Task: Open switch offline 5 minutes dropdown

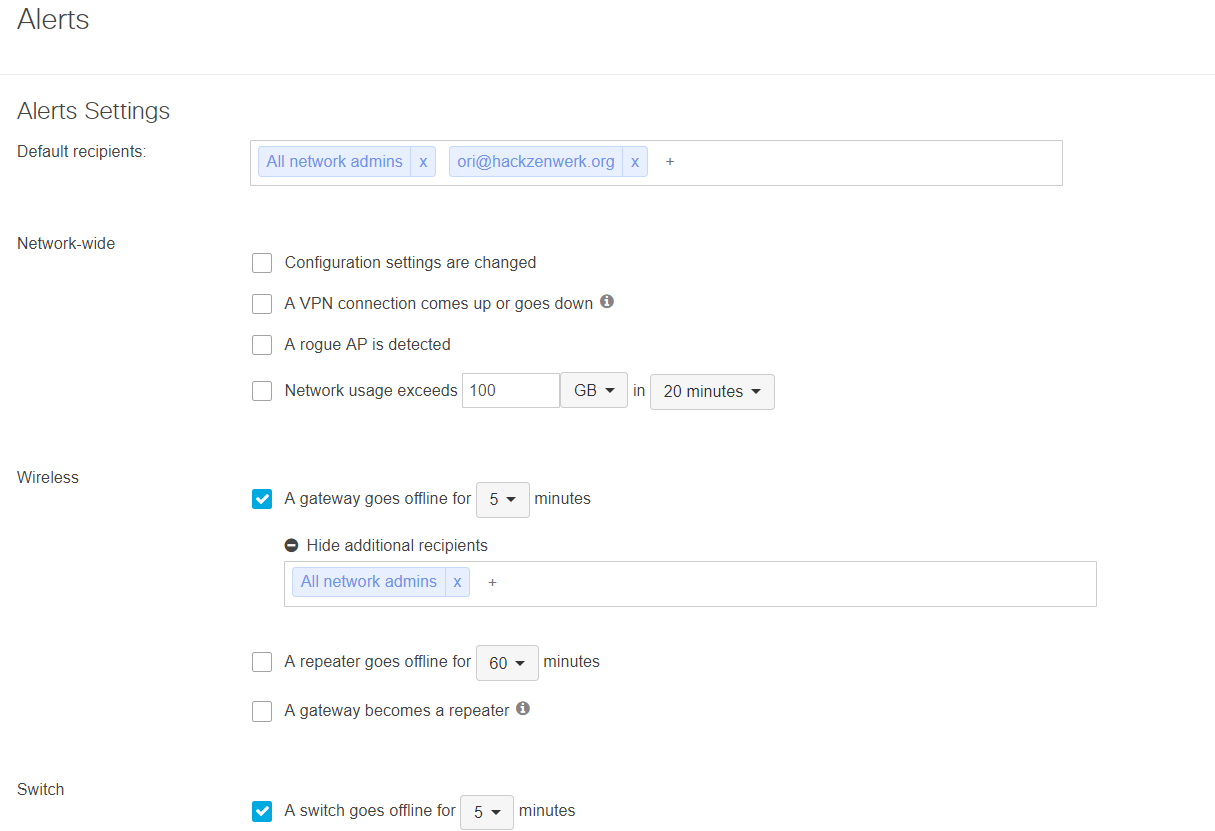Action: (487, 812)
